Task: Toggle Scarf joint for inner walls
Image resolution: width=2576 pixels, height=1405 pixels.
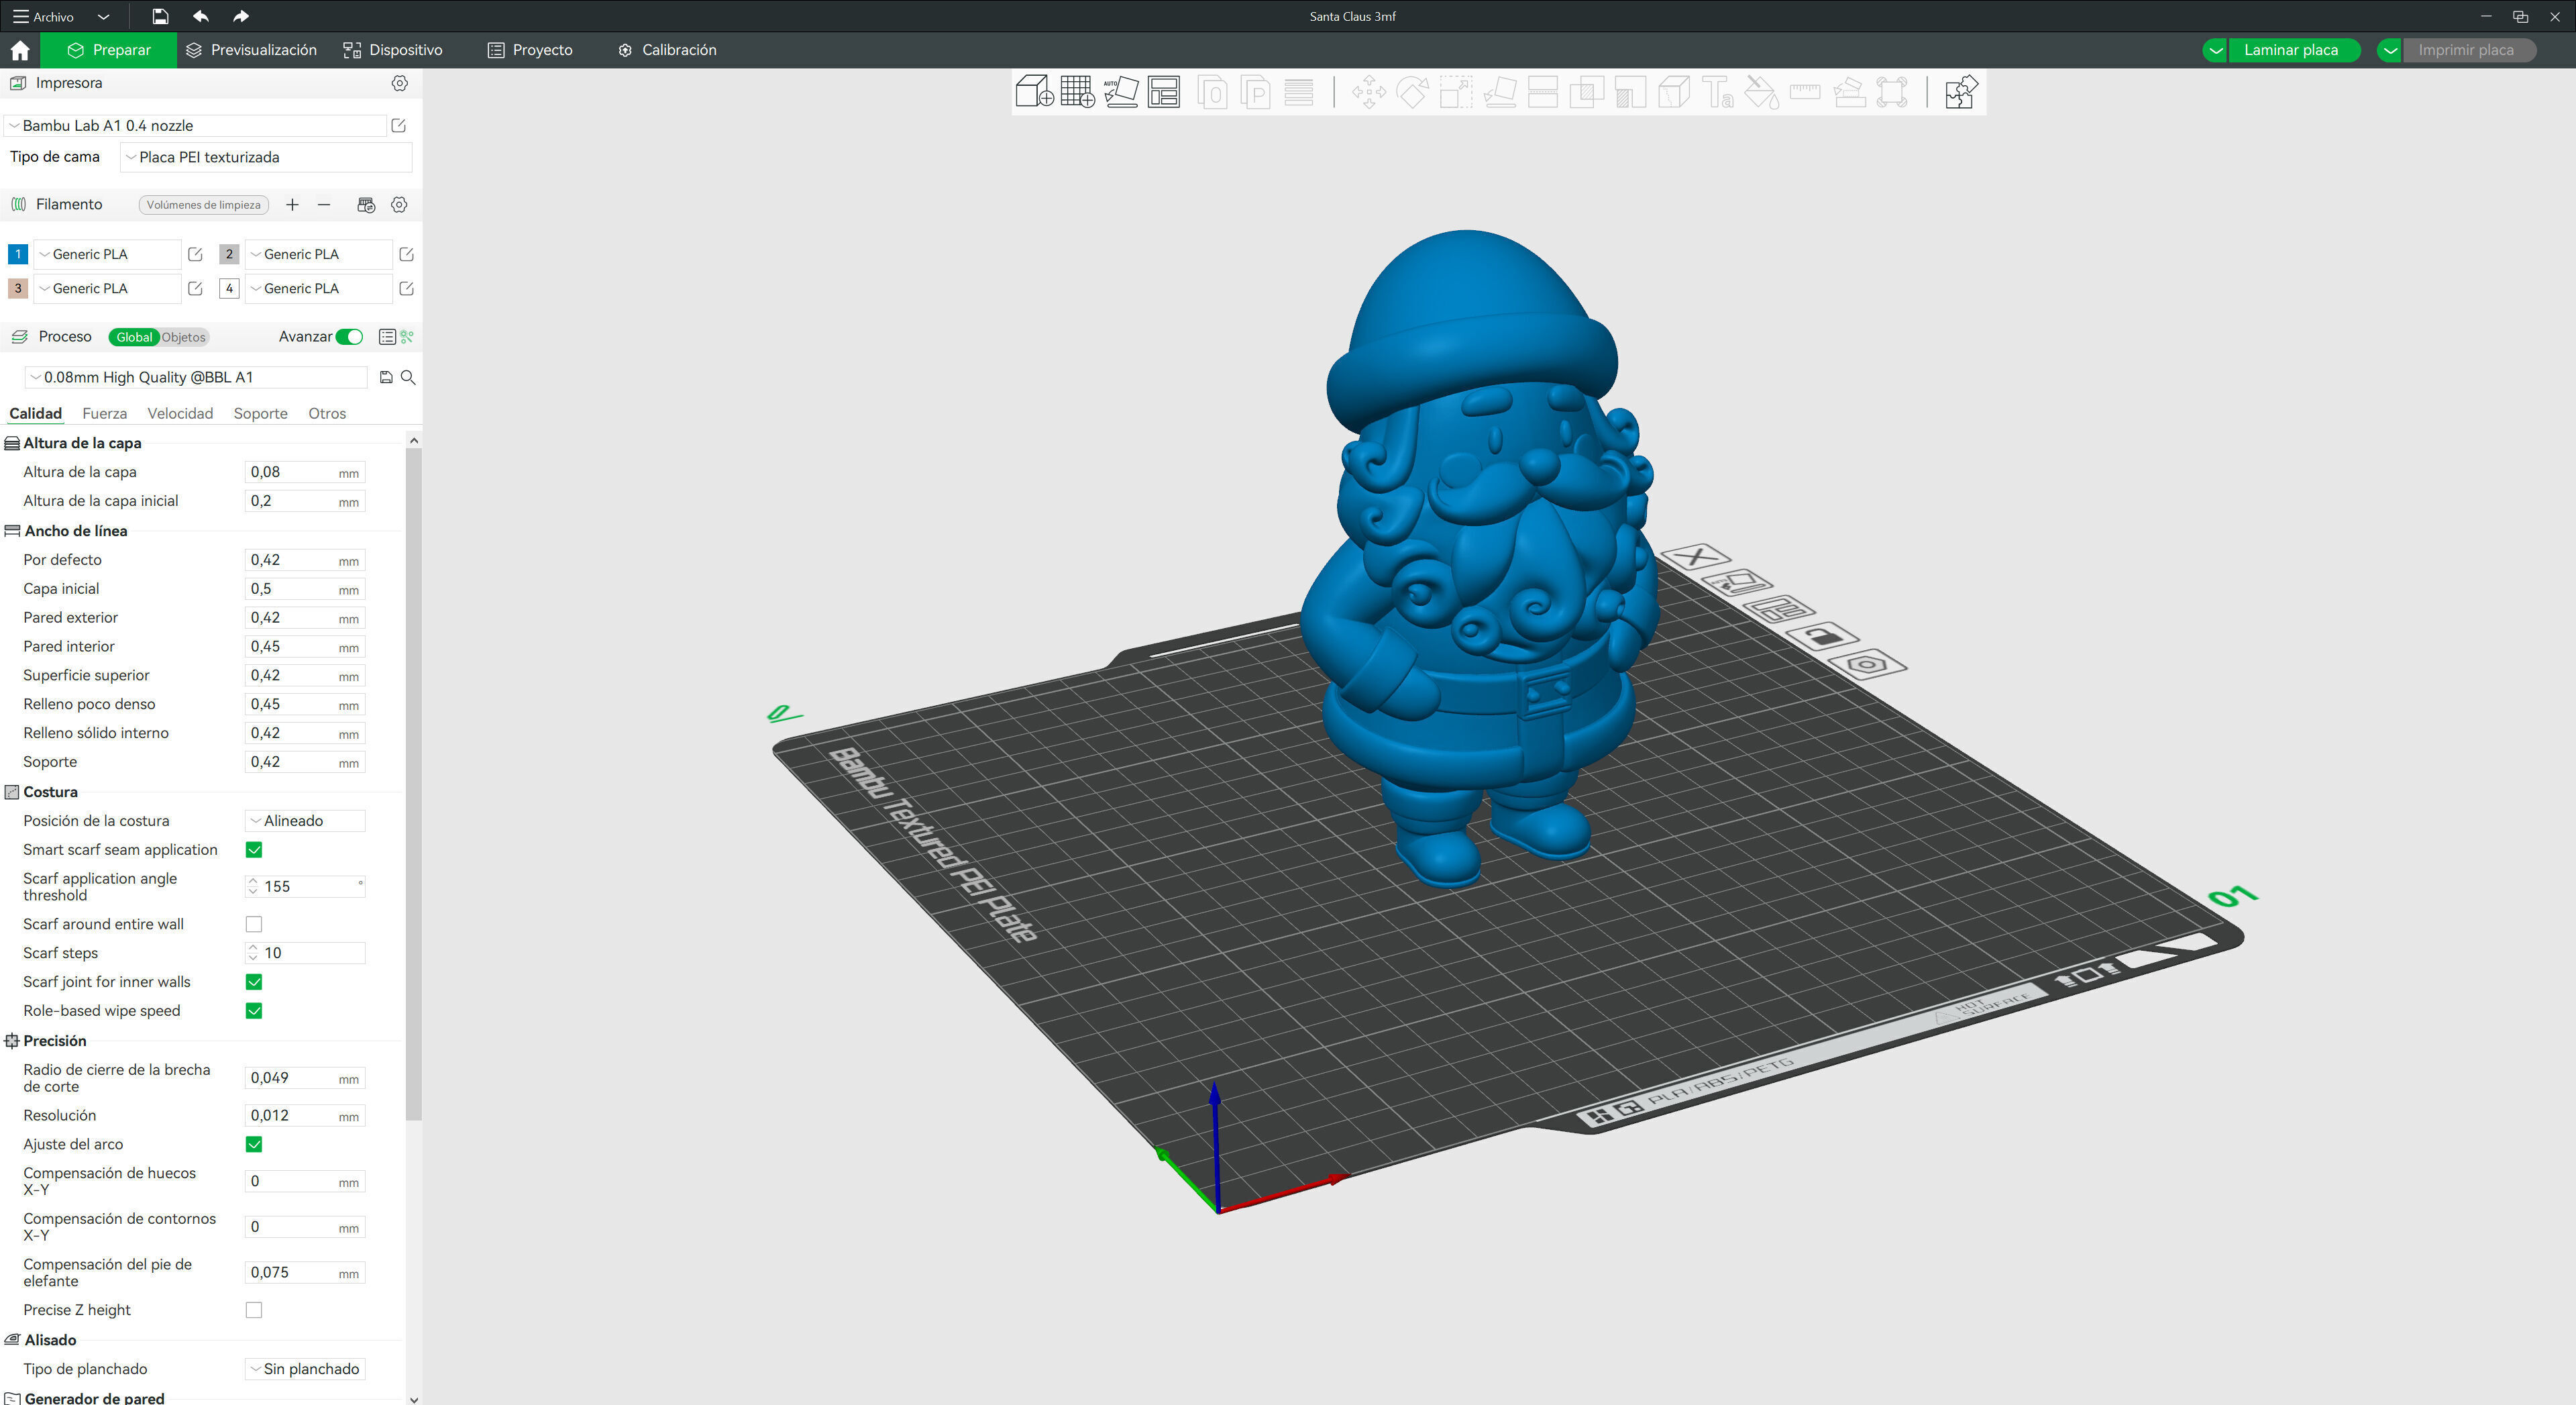Action: (x=254, y=982)
